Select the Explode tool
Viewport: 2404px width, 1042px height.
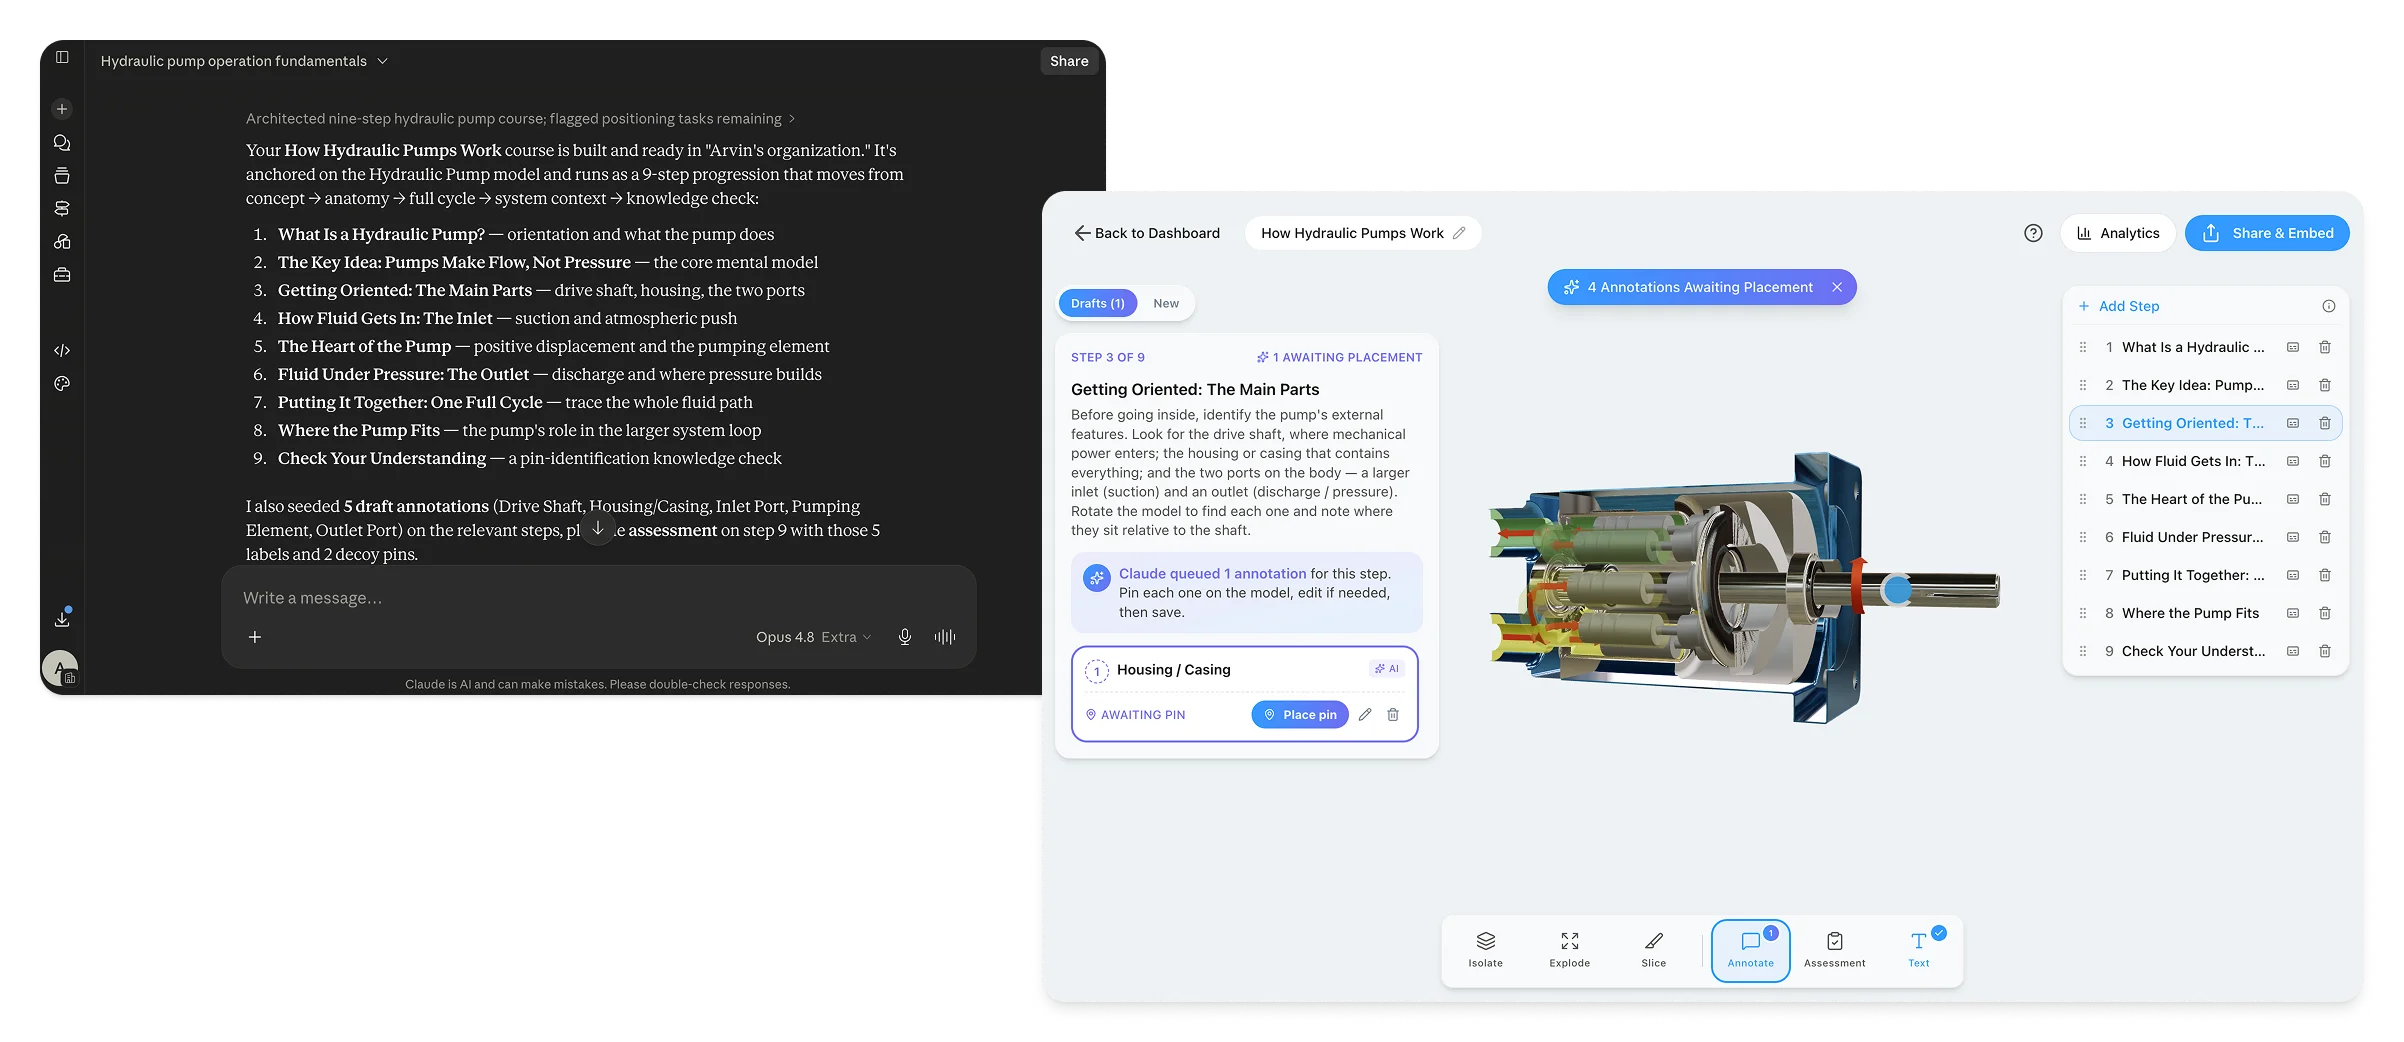tap(1570, 950)
